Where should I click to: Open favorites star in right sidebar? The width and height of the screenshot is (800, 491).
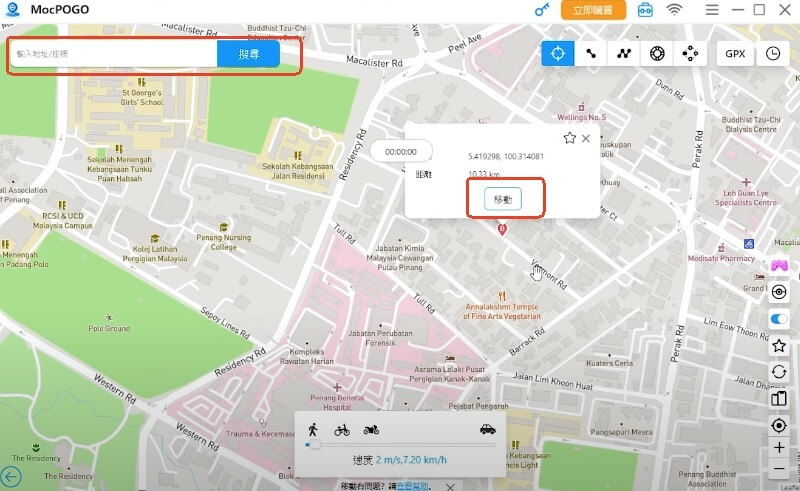pyautogui.click(x=779, y=346)
